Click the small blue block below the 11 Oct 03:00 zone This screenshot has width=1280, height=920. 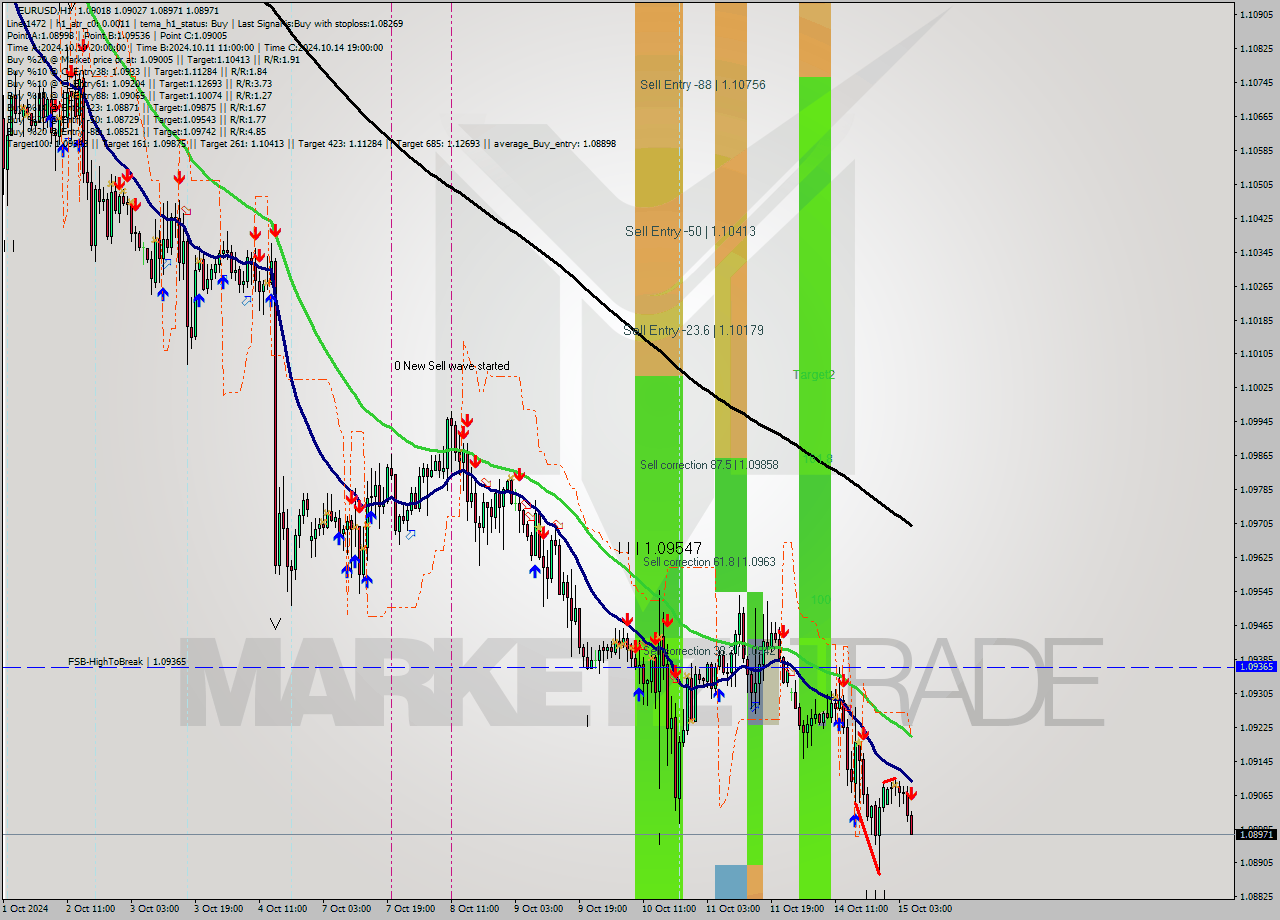tap(731, 881)
